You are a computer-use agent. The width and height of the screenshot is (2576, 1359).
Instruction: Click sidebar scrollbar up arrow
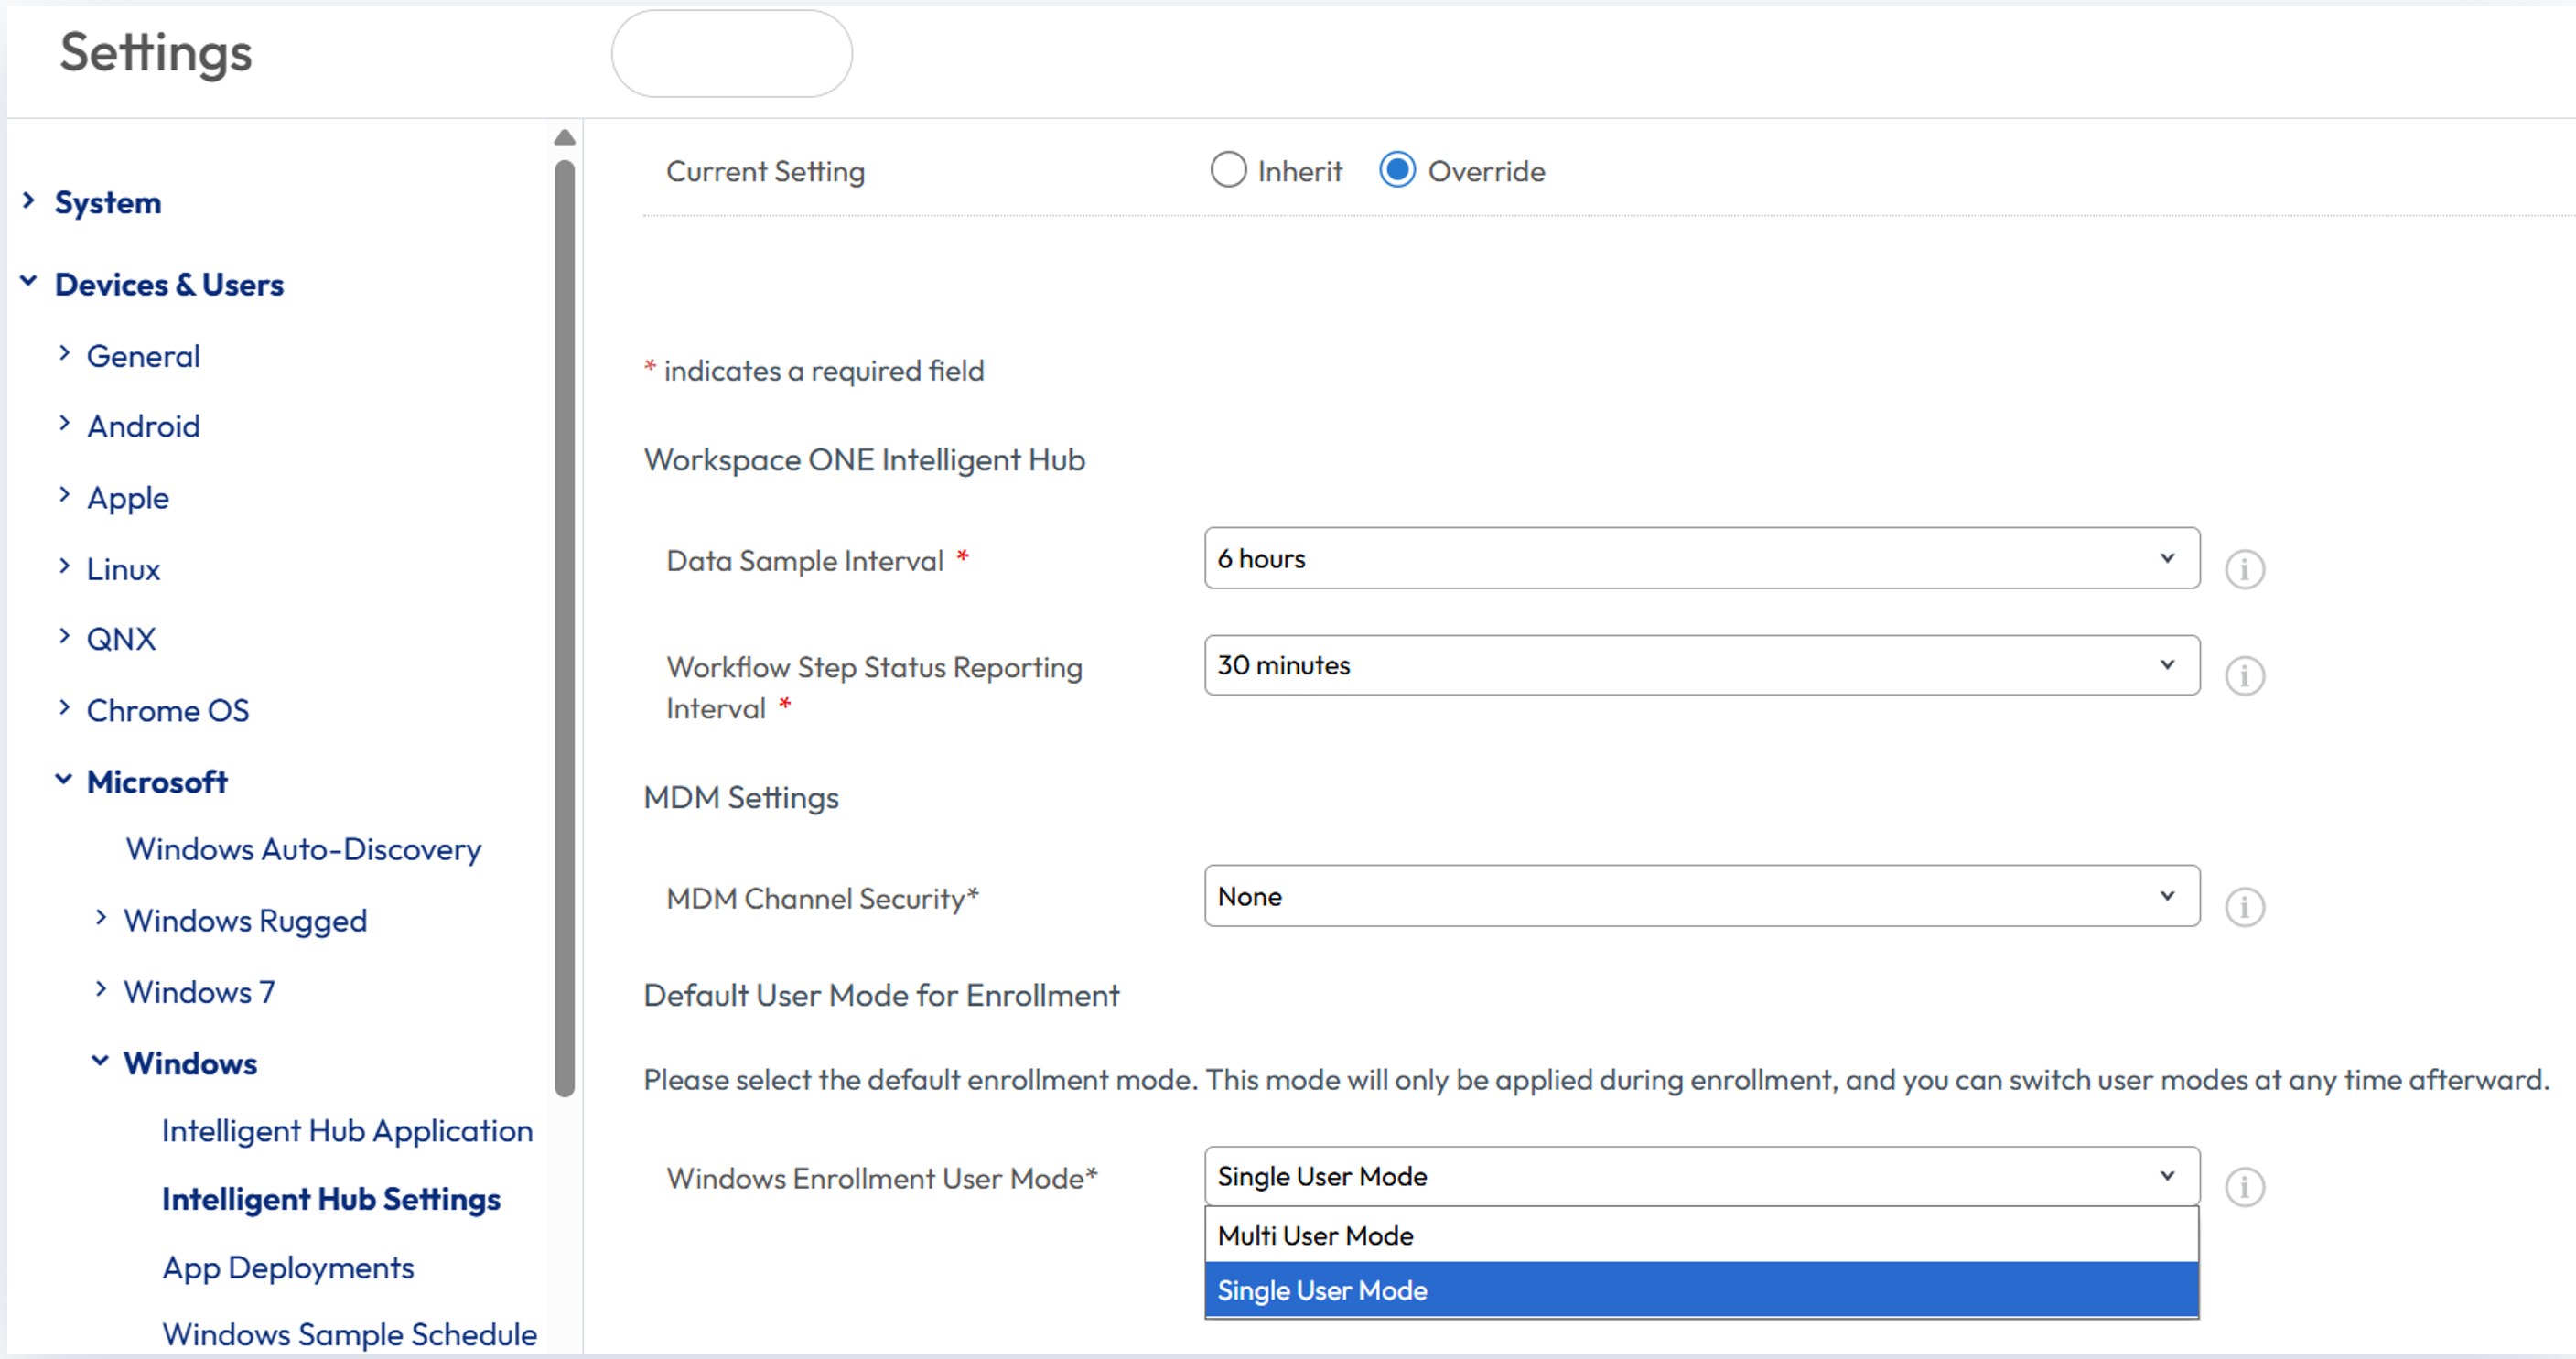564,137
